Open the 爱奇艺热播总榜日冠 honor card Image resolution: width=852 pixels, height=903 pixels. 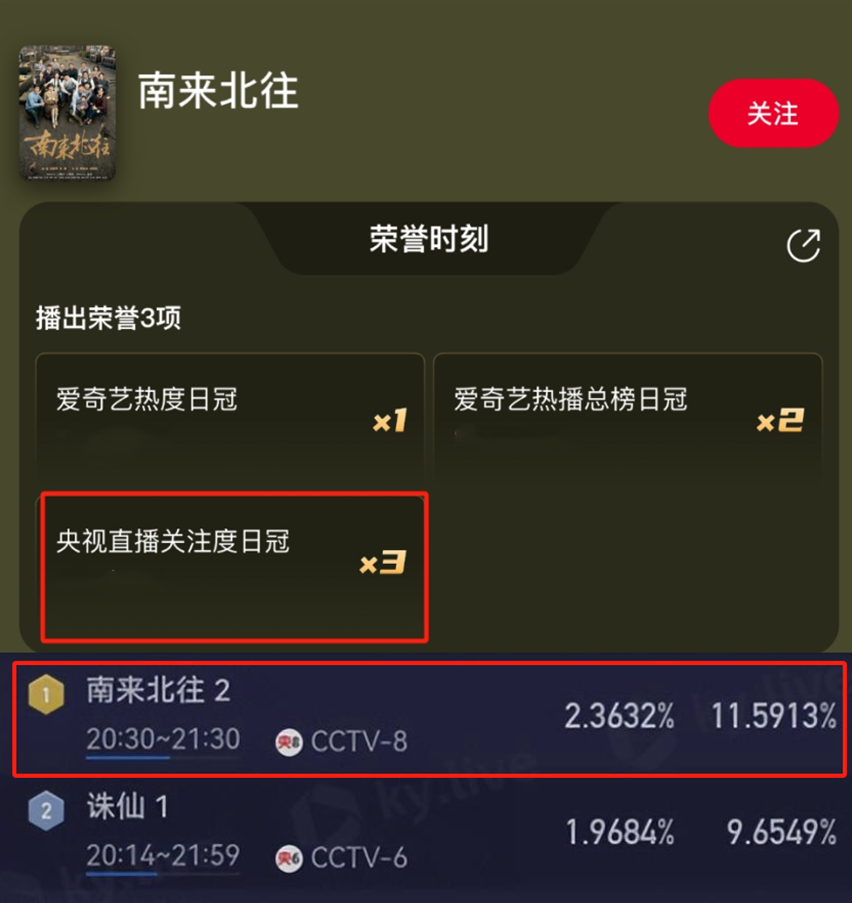tap(628, 418)
